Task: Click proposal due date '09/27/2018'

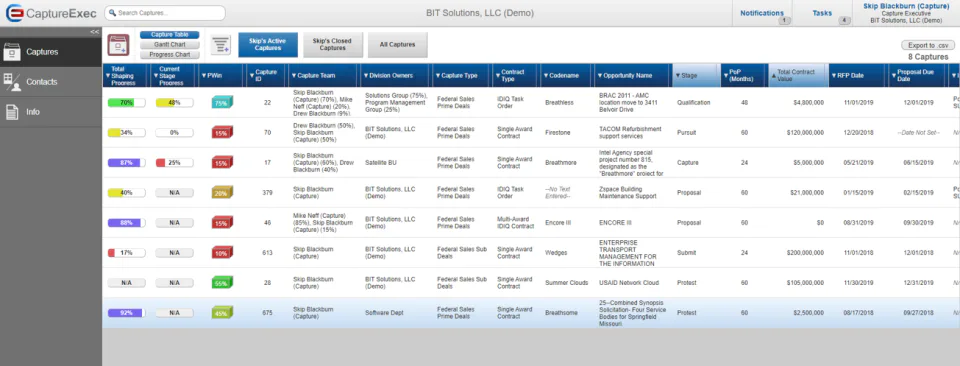Action: [917, 313]
